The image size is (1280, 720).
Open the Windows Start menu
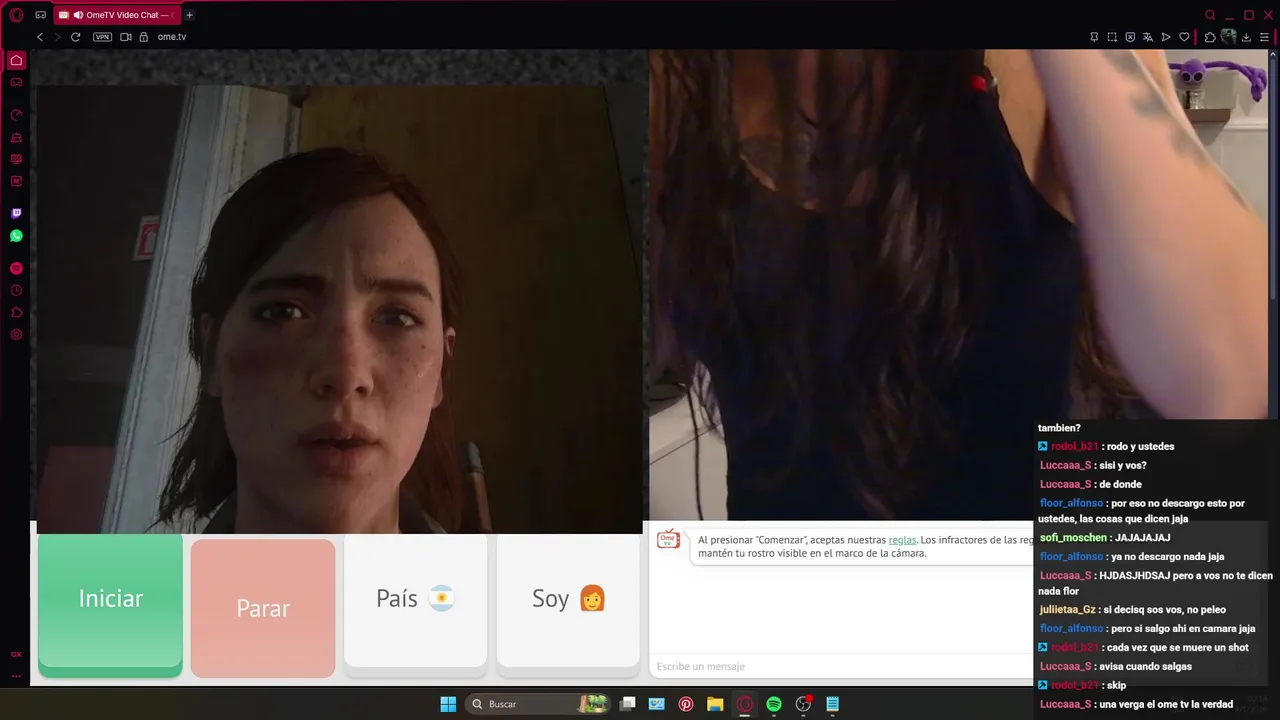click(448, 704)
